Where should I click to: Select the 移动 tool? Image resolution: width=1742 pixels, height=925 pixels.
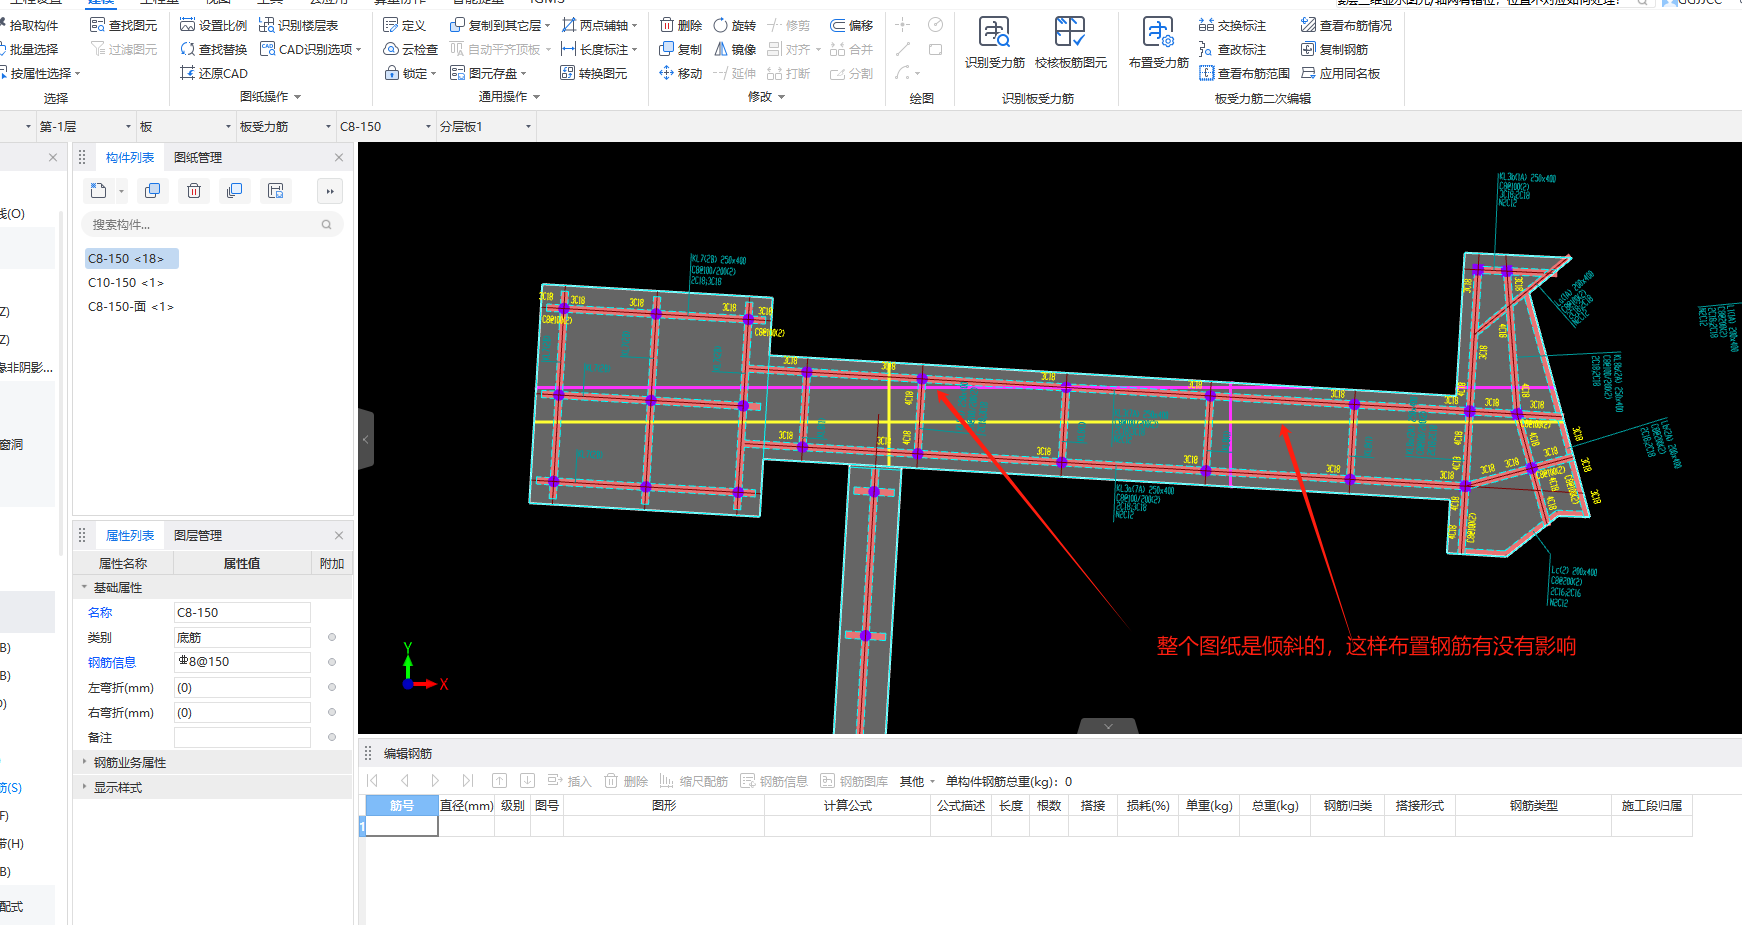[x=680, y=73]
